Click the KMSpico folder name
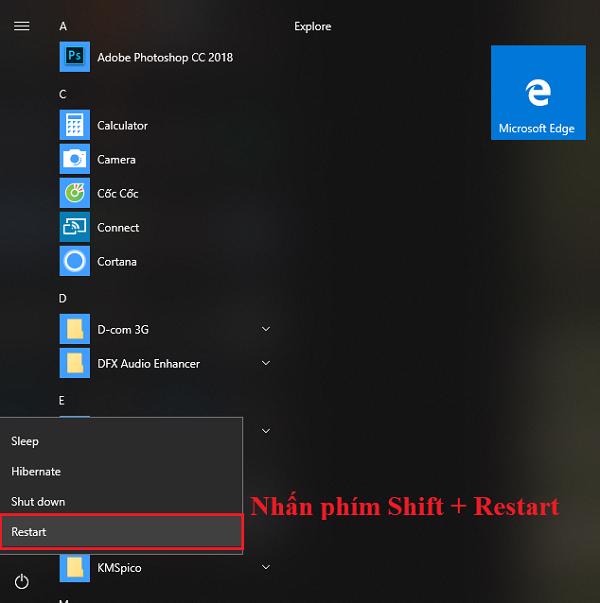Viewport: 600px width, 603px height. click(119, 568)
